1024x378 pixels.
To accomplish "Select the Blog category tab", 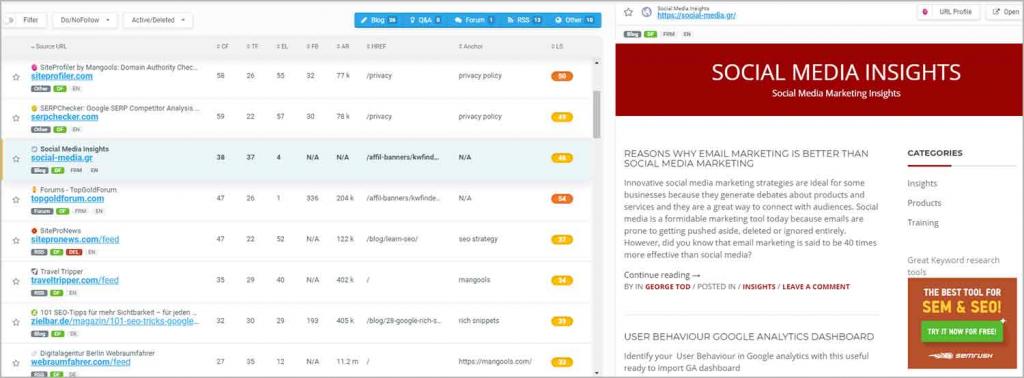I will [x=379, y=20].
